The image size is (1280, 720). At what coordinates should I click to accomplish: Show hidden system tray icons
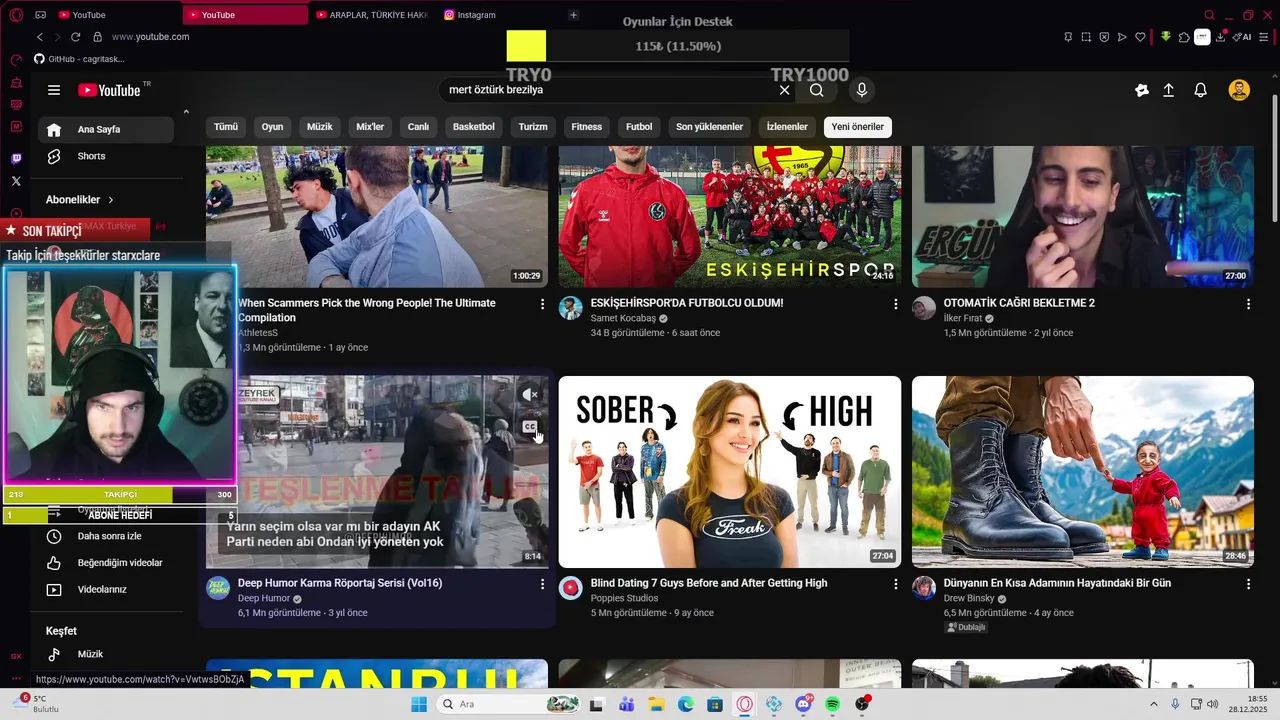click(1153, 704)
